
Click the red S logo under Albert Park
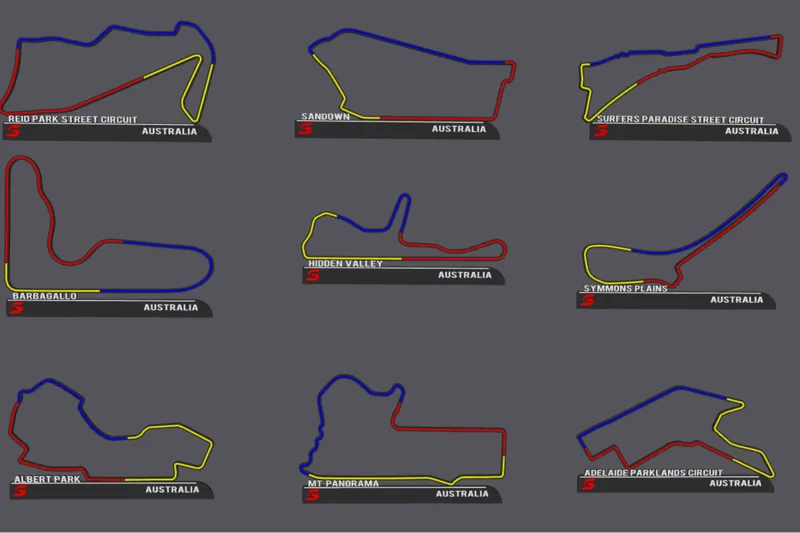20,490
